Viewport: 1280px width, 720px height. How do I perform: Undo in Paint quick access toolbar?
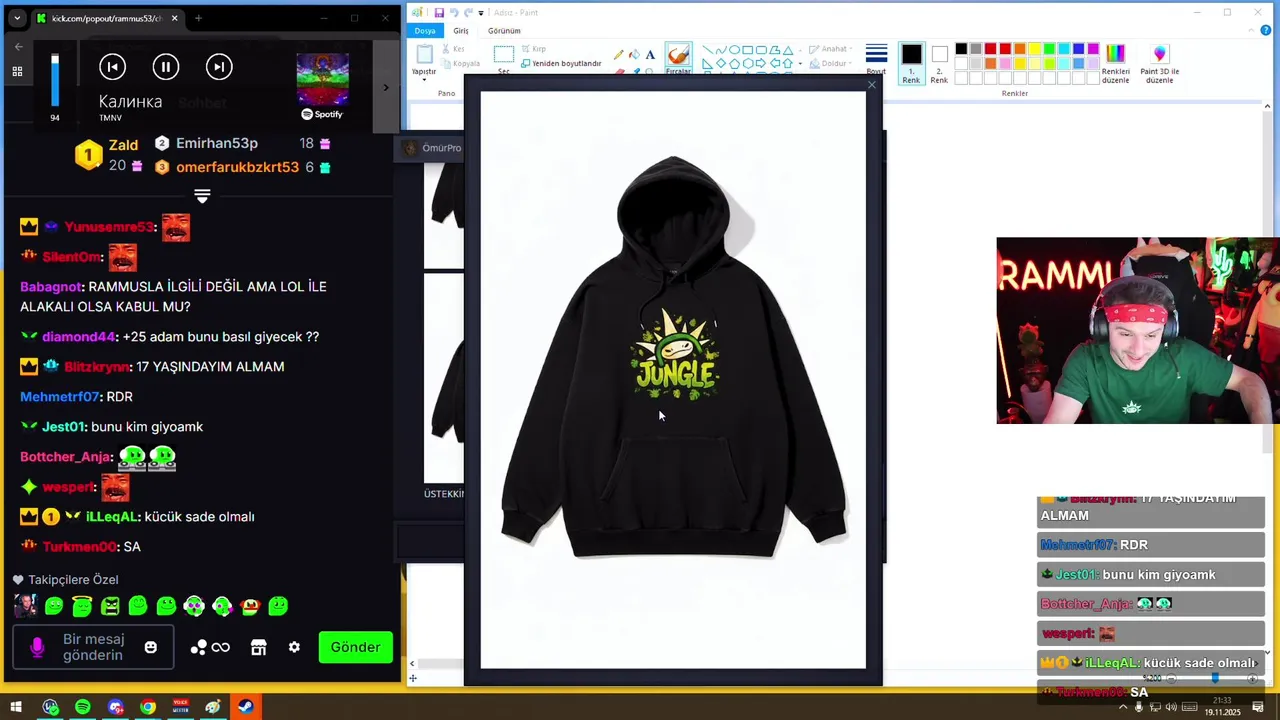454,12
